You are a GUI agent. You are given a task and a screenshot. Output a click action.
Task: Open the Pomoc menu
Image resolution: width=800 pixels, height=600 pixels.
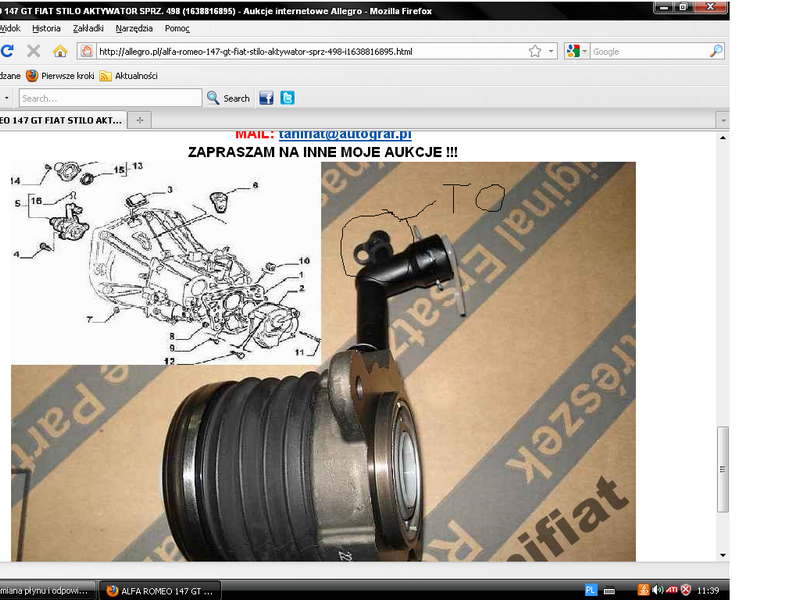[177, 29]
